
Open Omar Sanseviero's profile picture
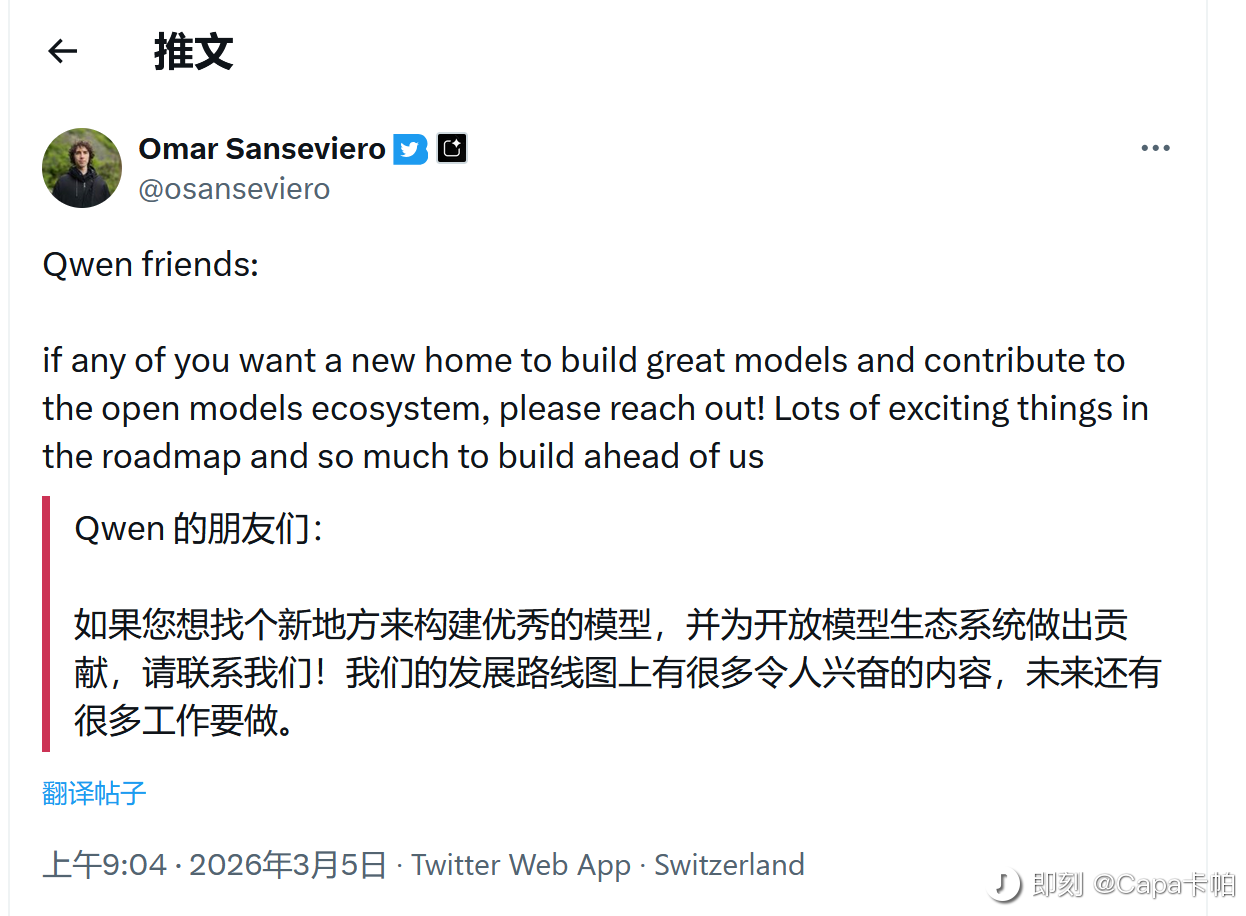[82, 168]
